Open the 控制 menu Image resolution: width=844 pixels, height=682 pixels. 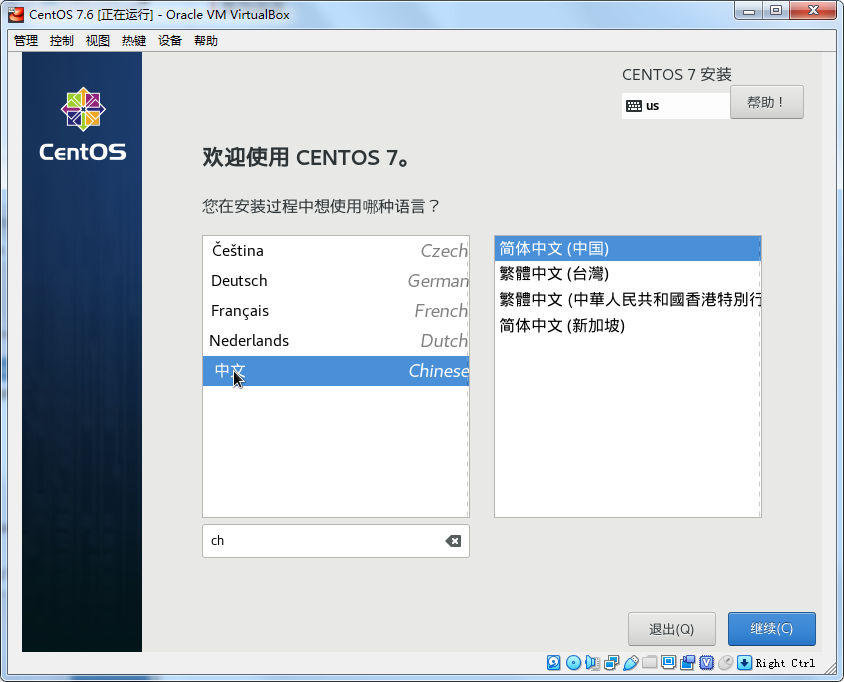point(62,41)
